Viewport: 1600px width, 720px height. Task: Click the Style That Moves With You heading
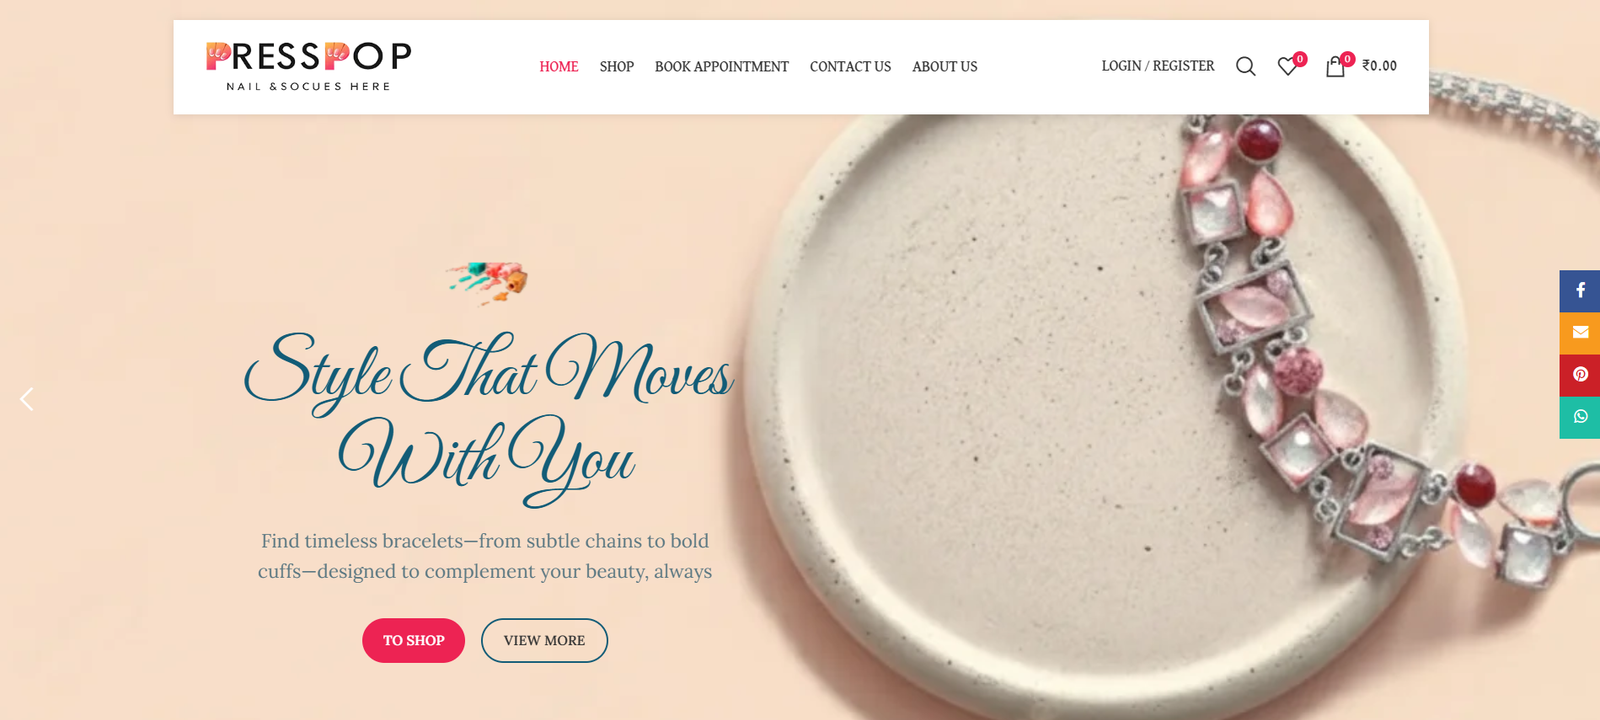pyautogui.click(x=488, y=415)
